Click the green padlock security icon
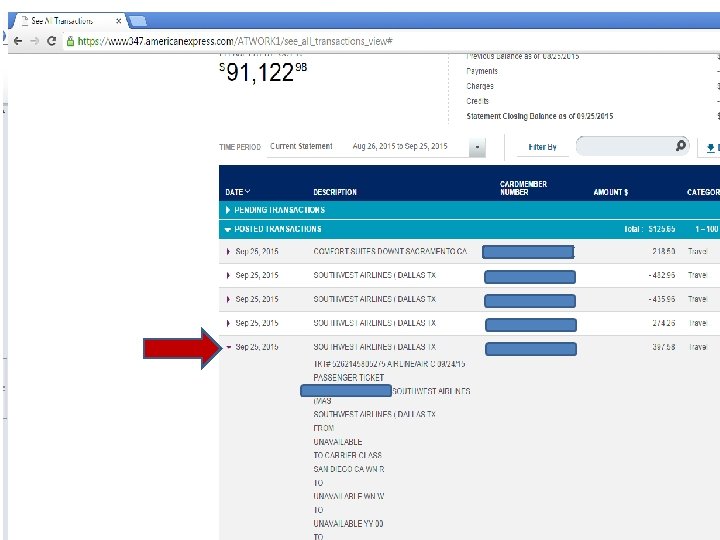720x540 pixels. [x=70, y=41]
